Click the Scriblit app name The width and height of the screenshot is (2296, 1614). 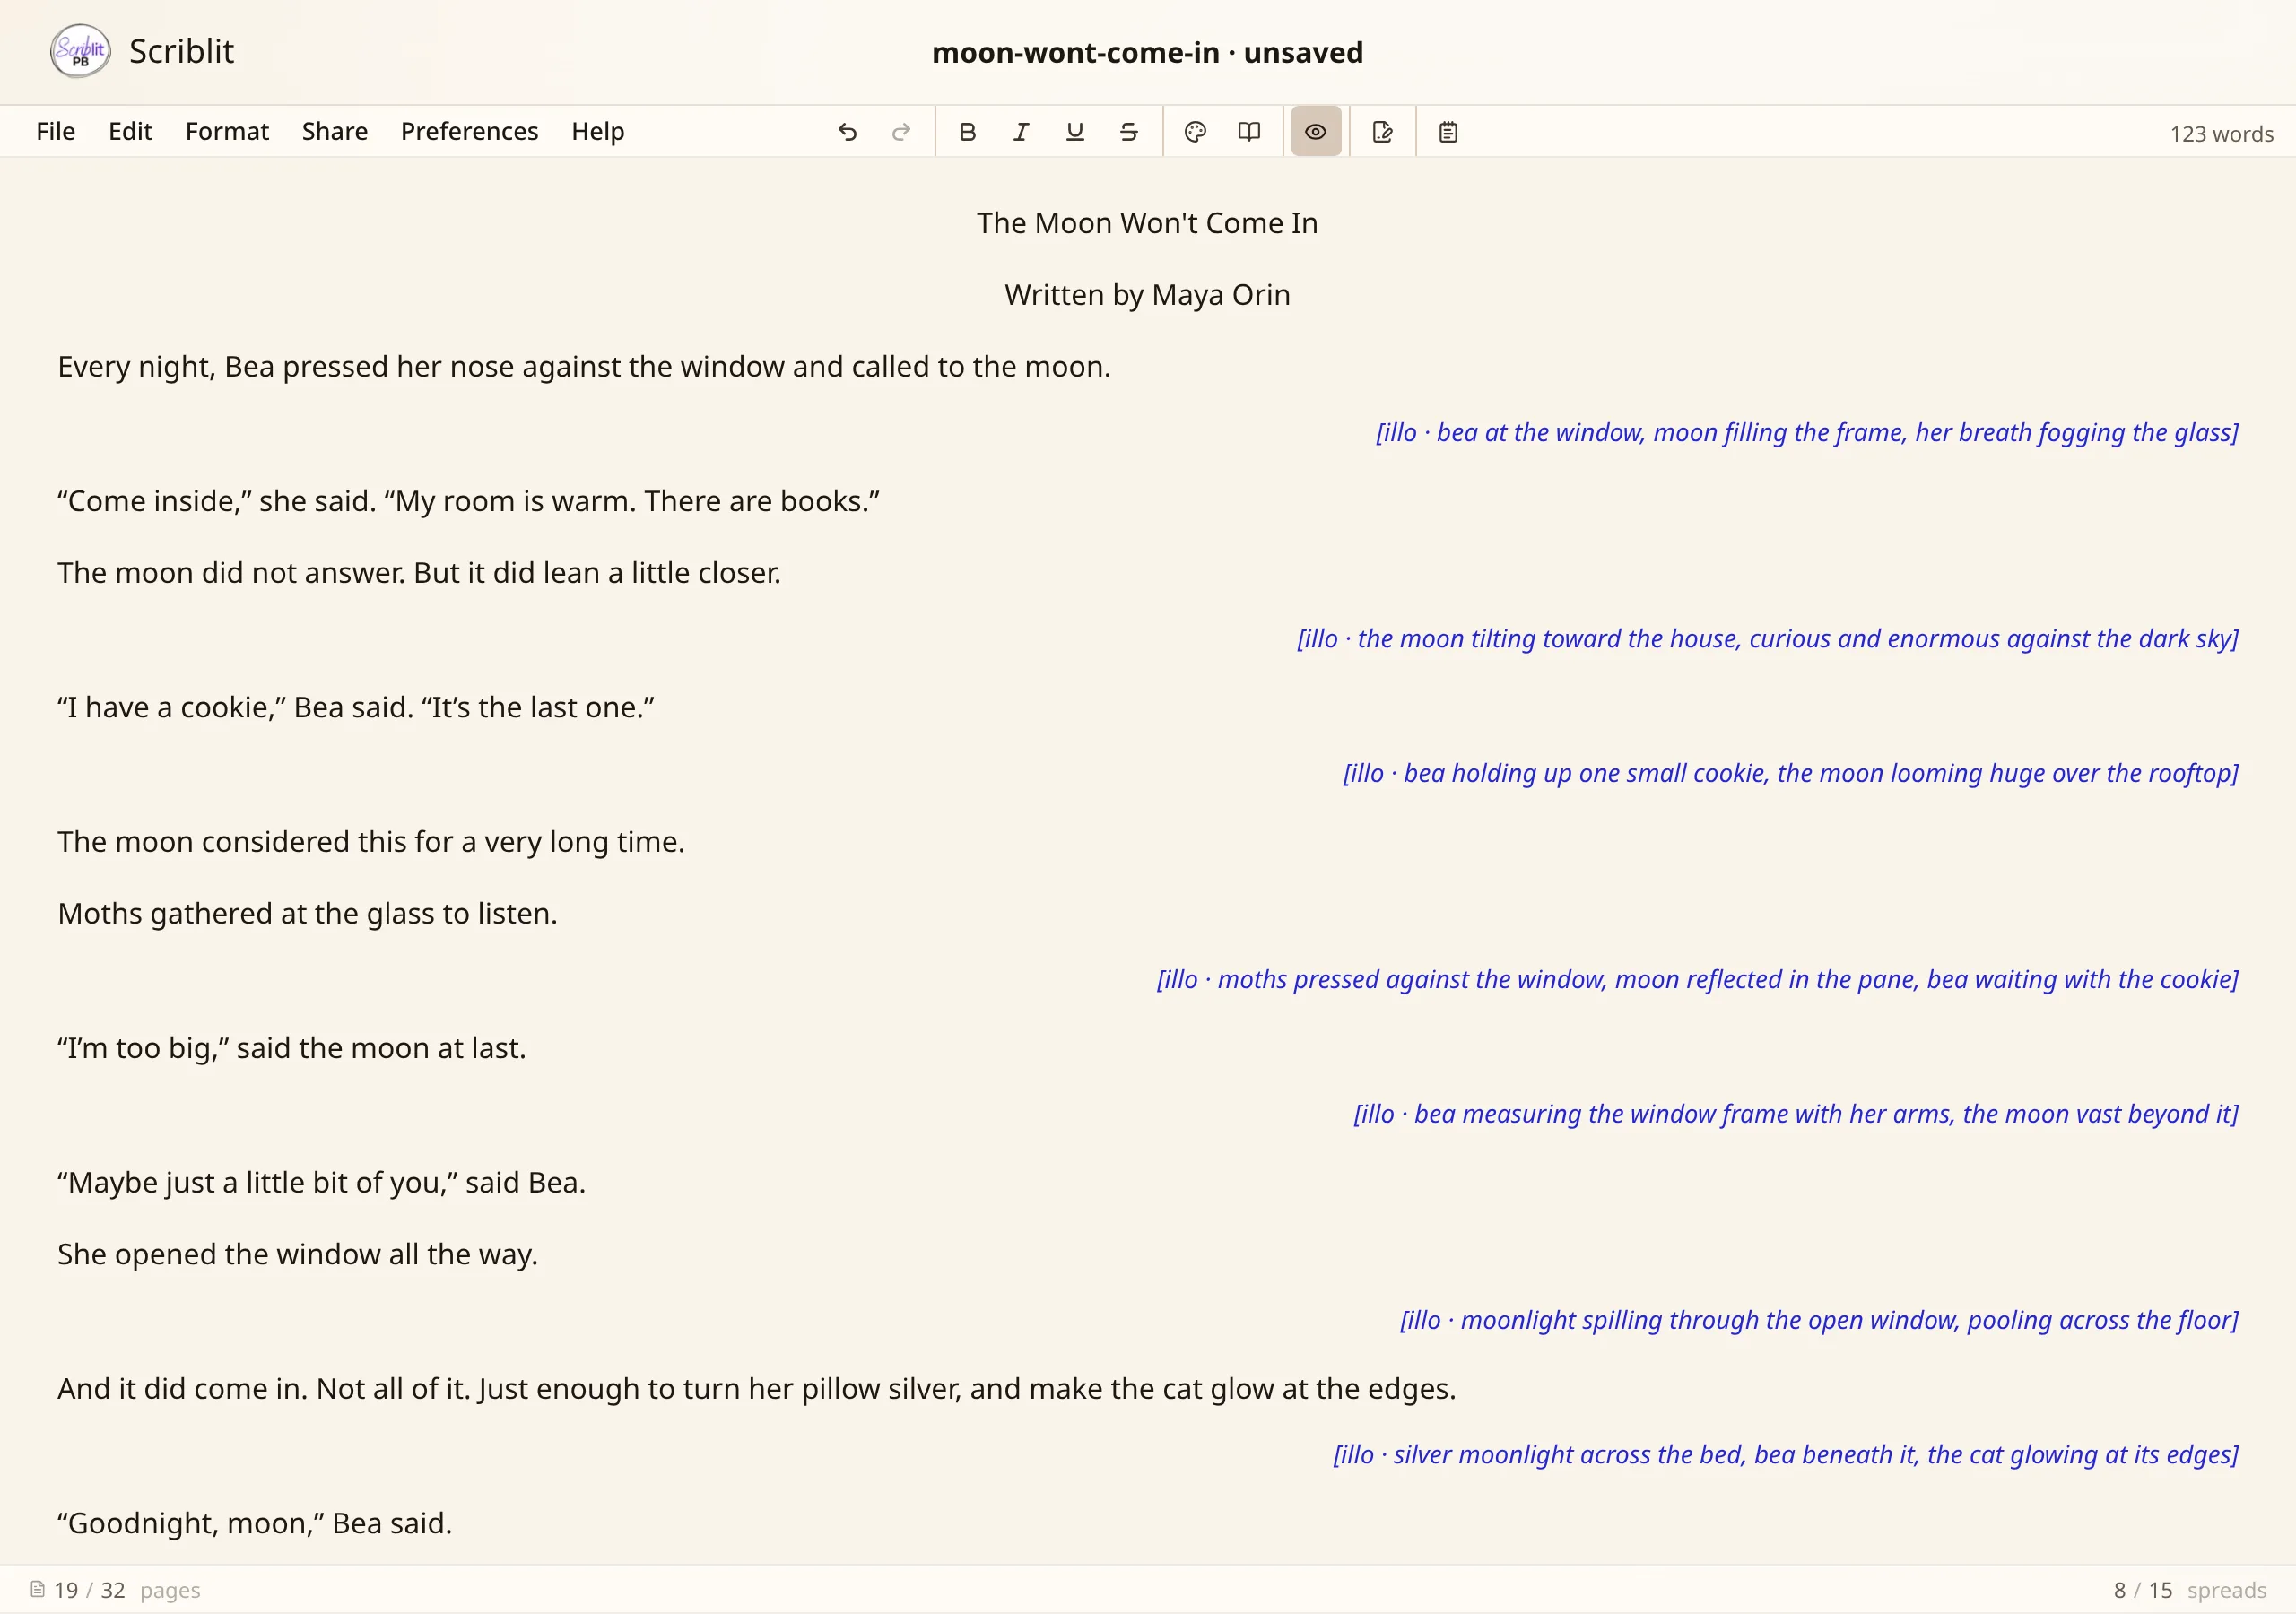point(181,51)
